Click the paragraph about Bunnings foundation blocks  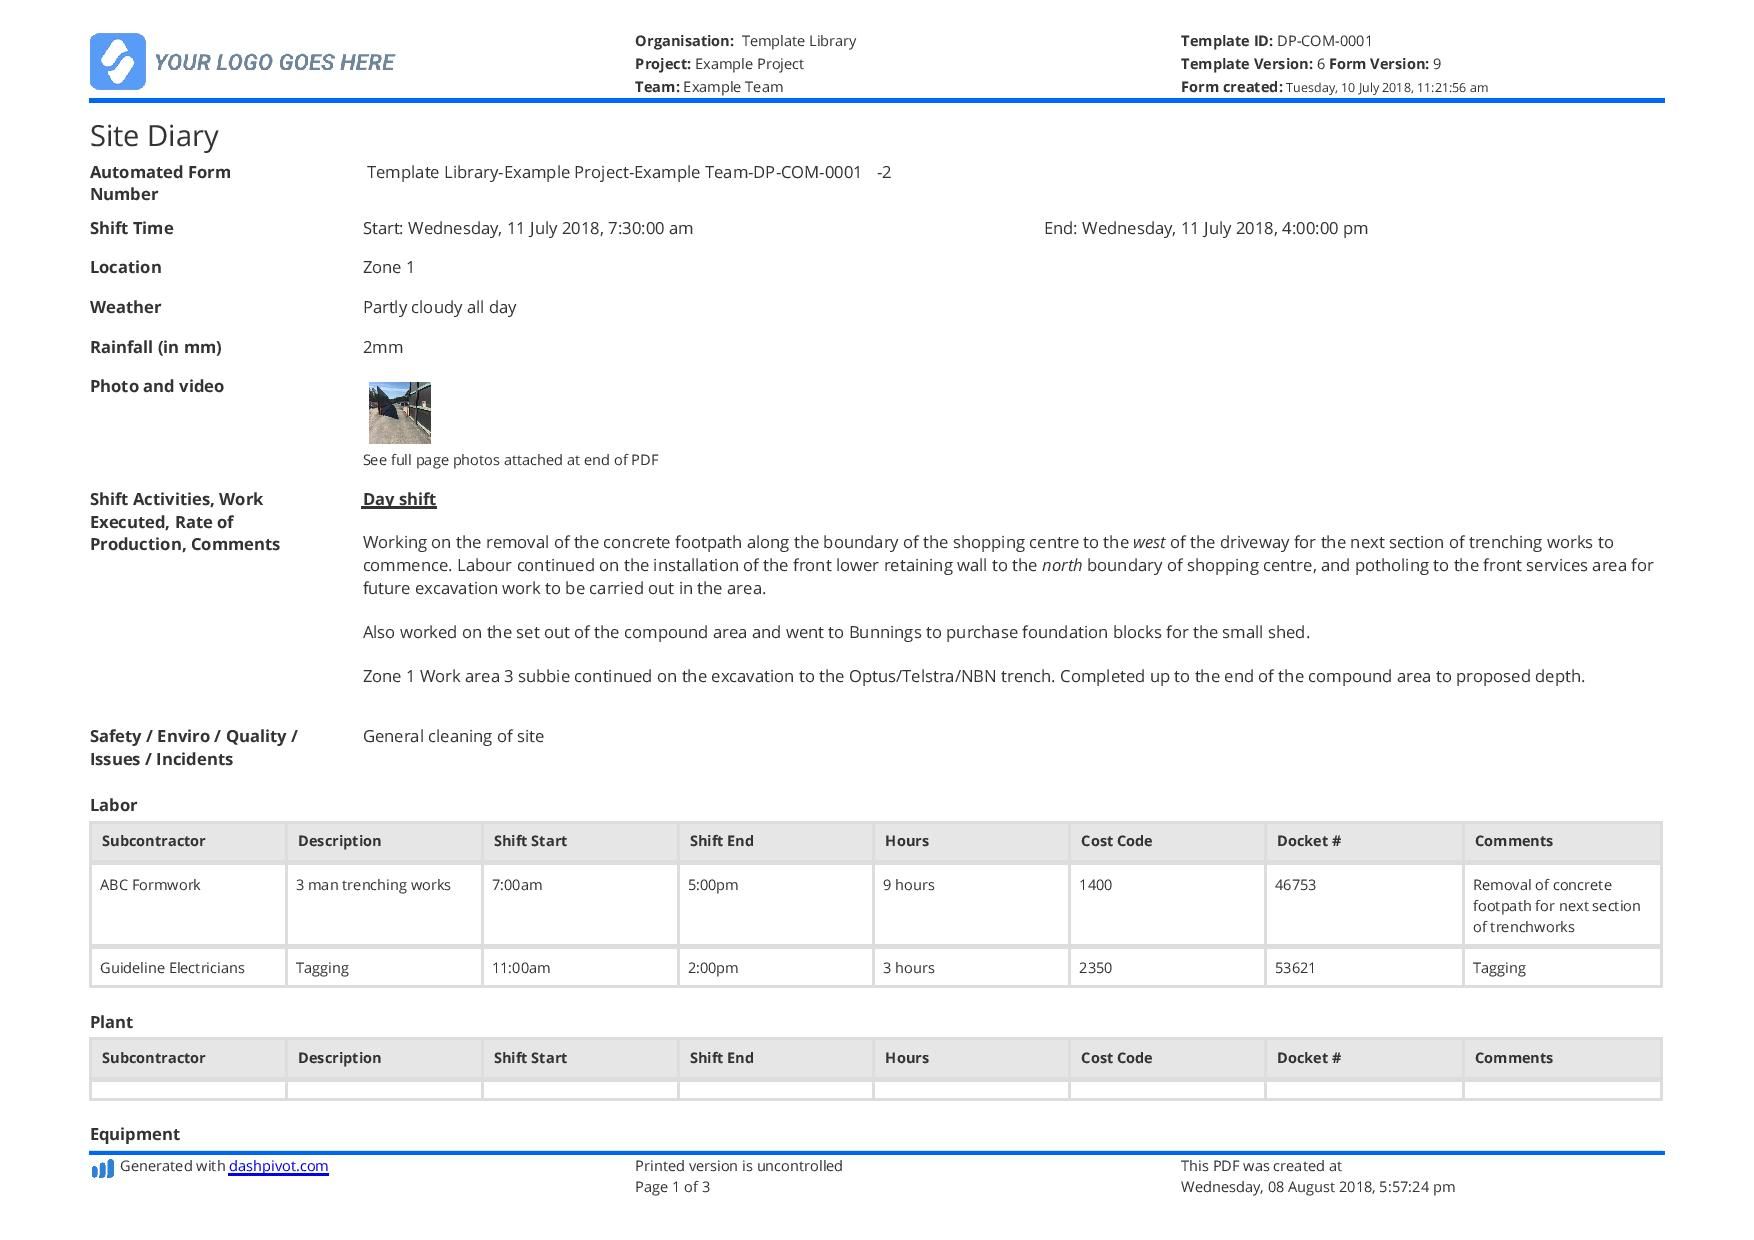pos(836,632)
